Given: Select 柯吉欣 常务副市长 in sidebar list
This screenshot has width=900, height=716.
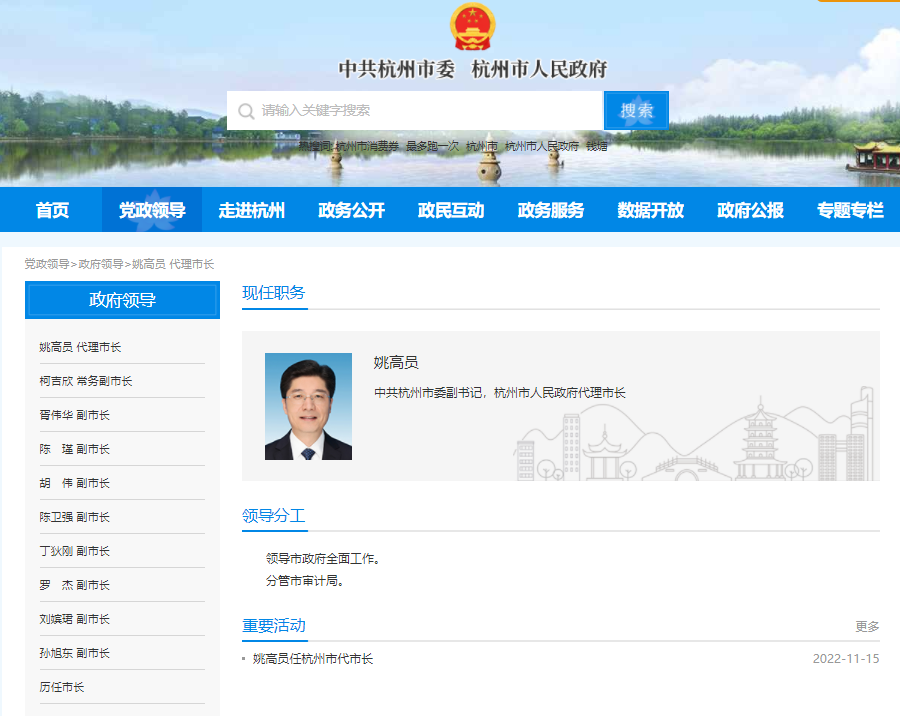Looking at the screenshot, I should coord(86,381).
